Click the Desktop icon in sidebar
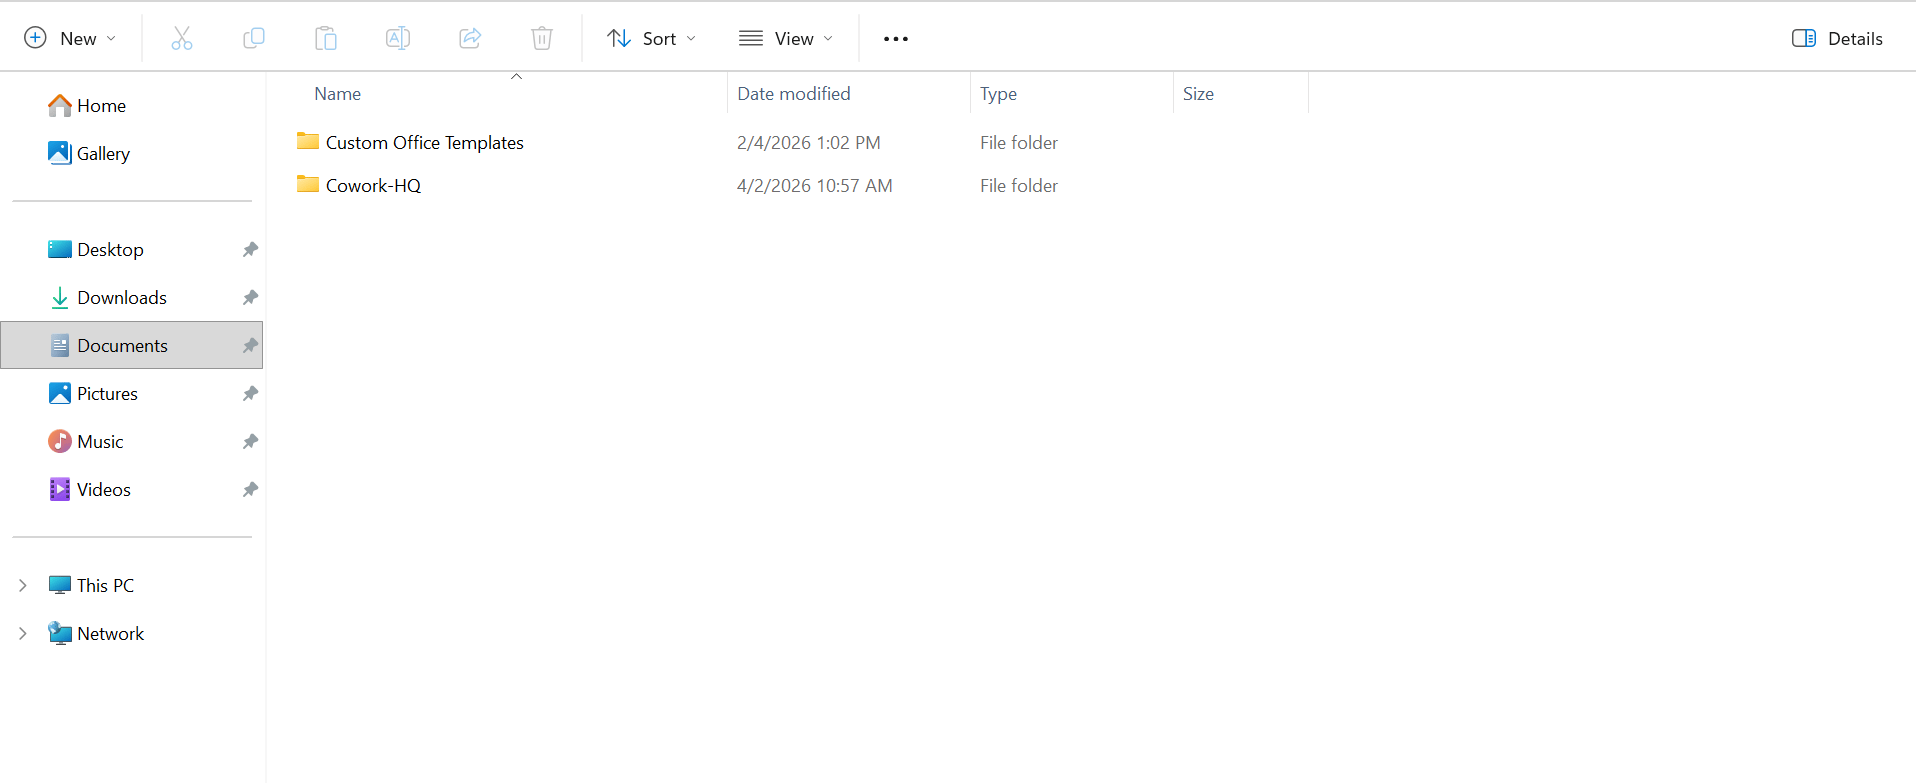Viewport: 1916px width, 783px height. 60,249
